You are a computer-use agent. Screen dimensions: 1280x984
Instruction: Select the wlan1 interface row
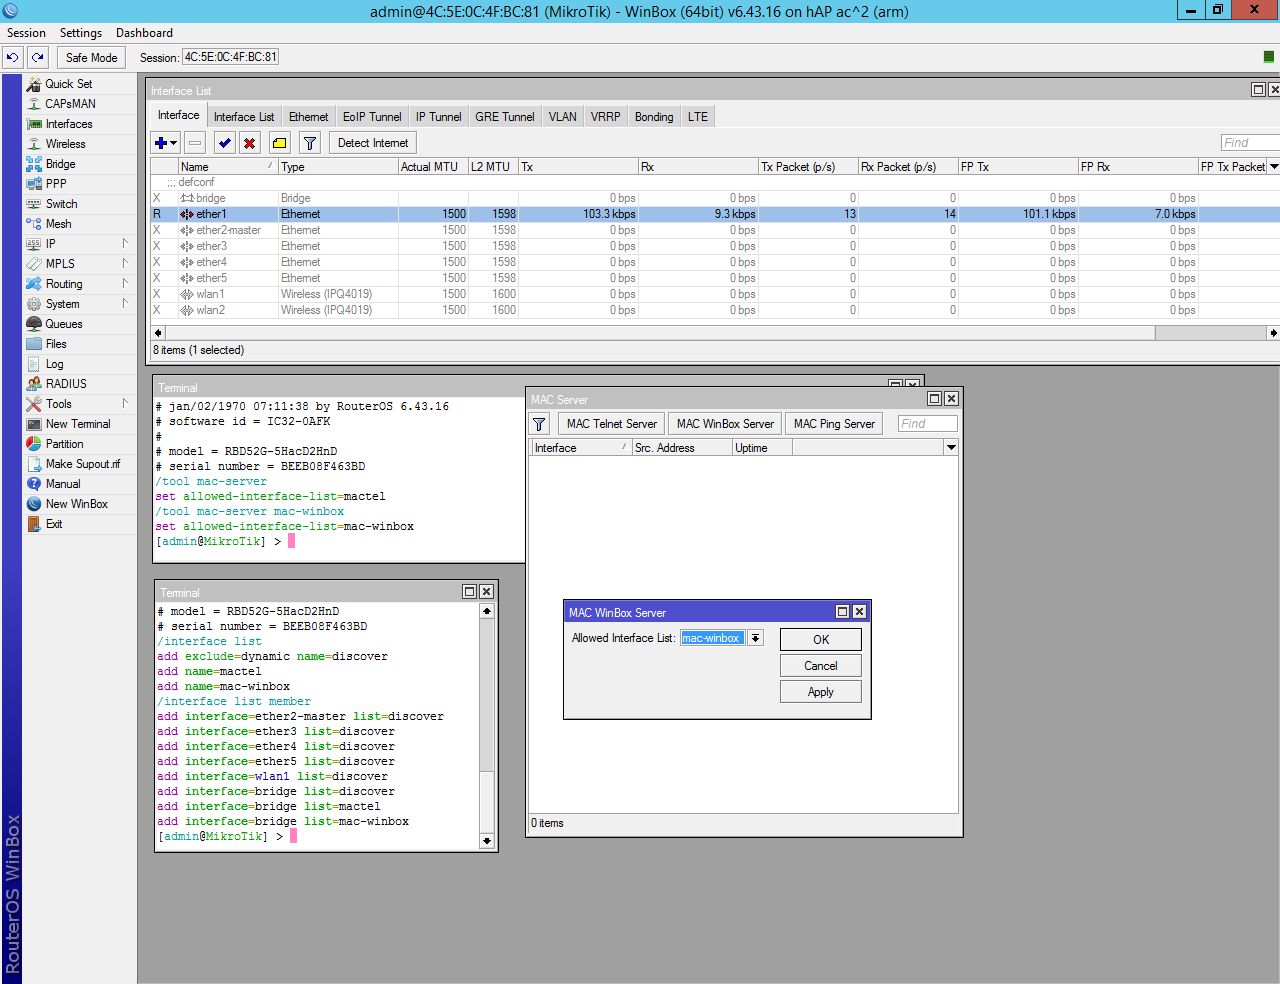point(715,294)
